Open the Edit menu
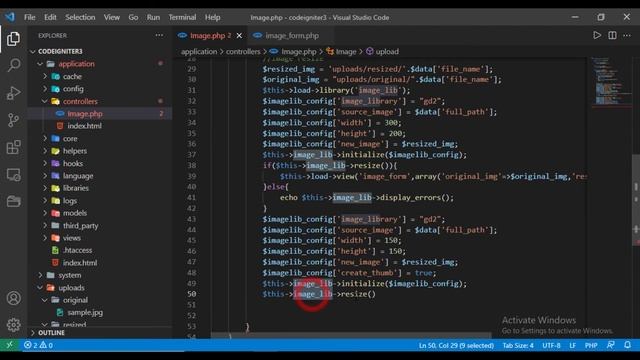This screenshot has height=360, width=640. 50,17
